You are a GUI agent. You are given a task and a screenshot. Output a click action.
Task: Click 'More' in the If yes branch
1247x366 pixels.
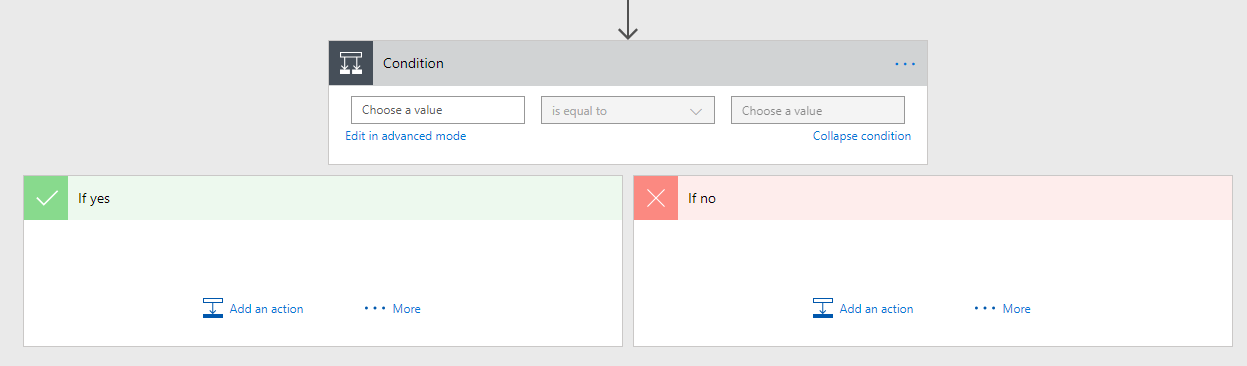407,309
